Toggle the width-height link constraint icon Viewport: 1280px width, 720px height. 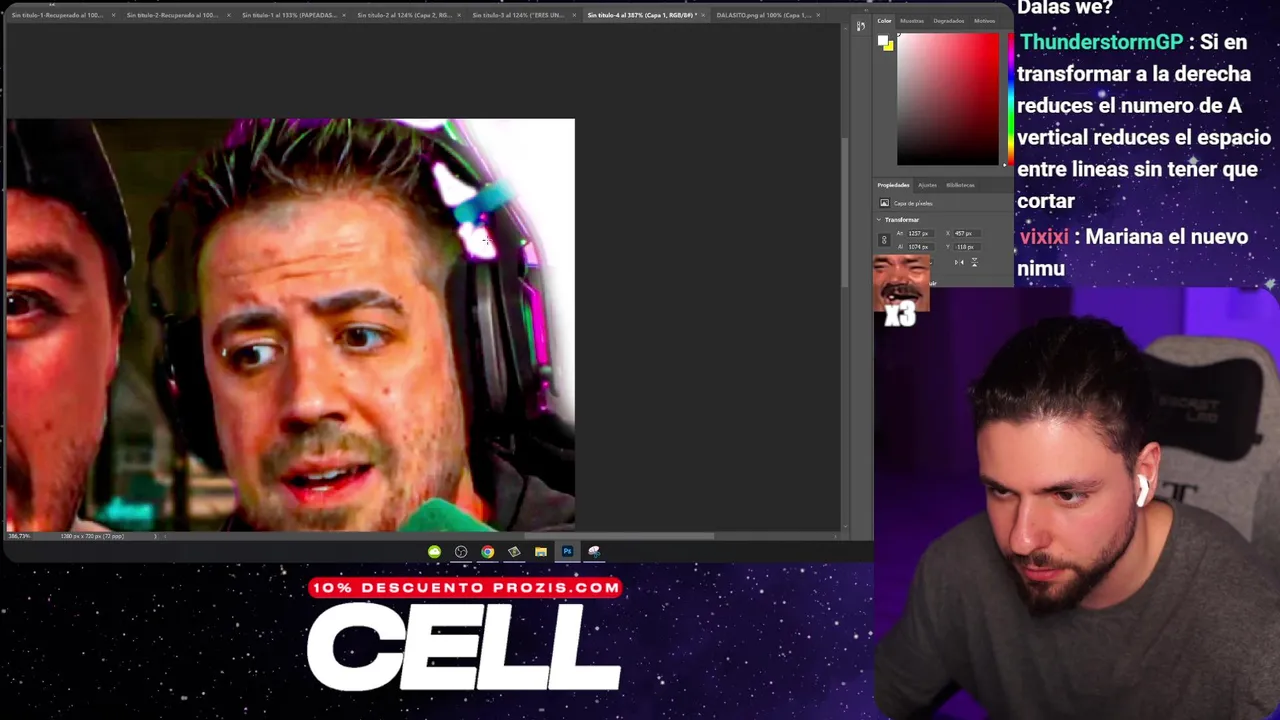click(x=883, y=240)
